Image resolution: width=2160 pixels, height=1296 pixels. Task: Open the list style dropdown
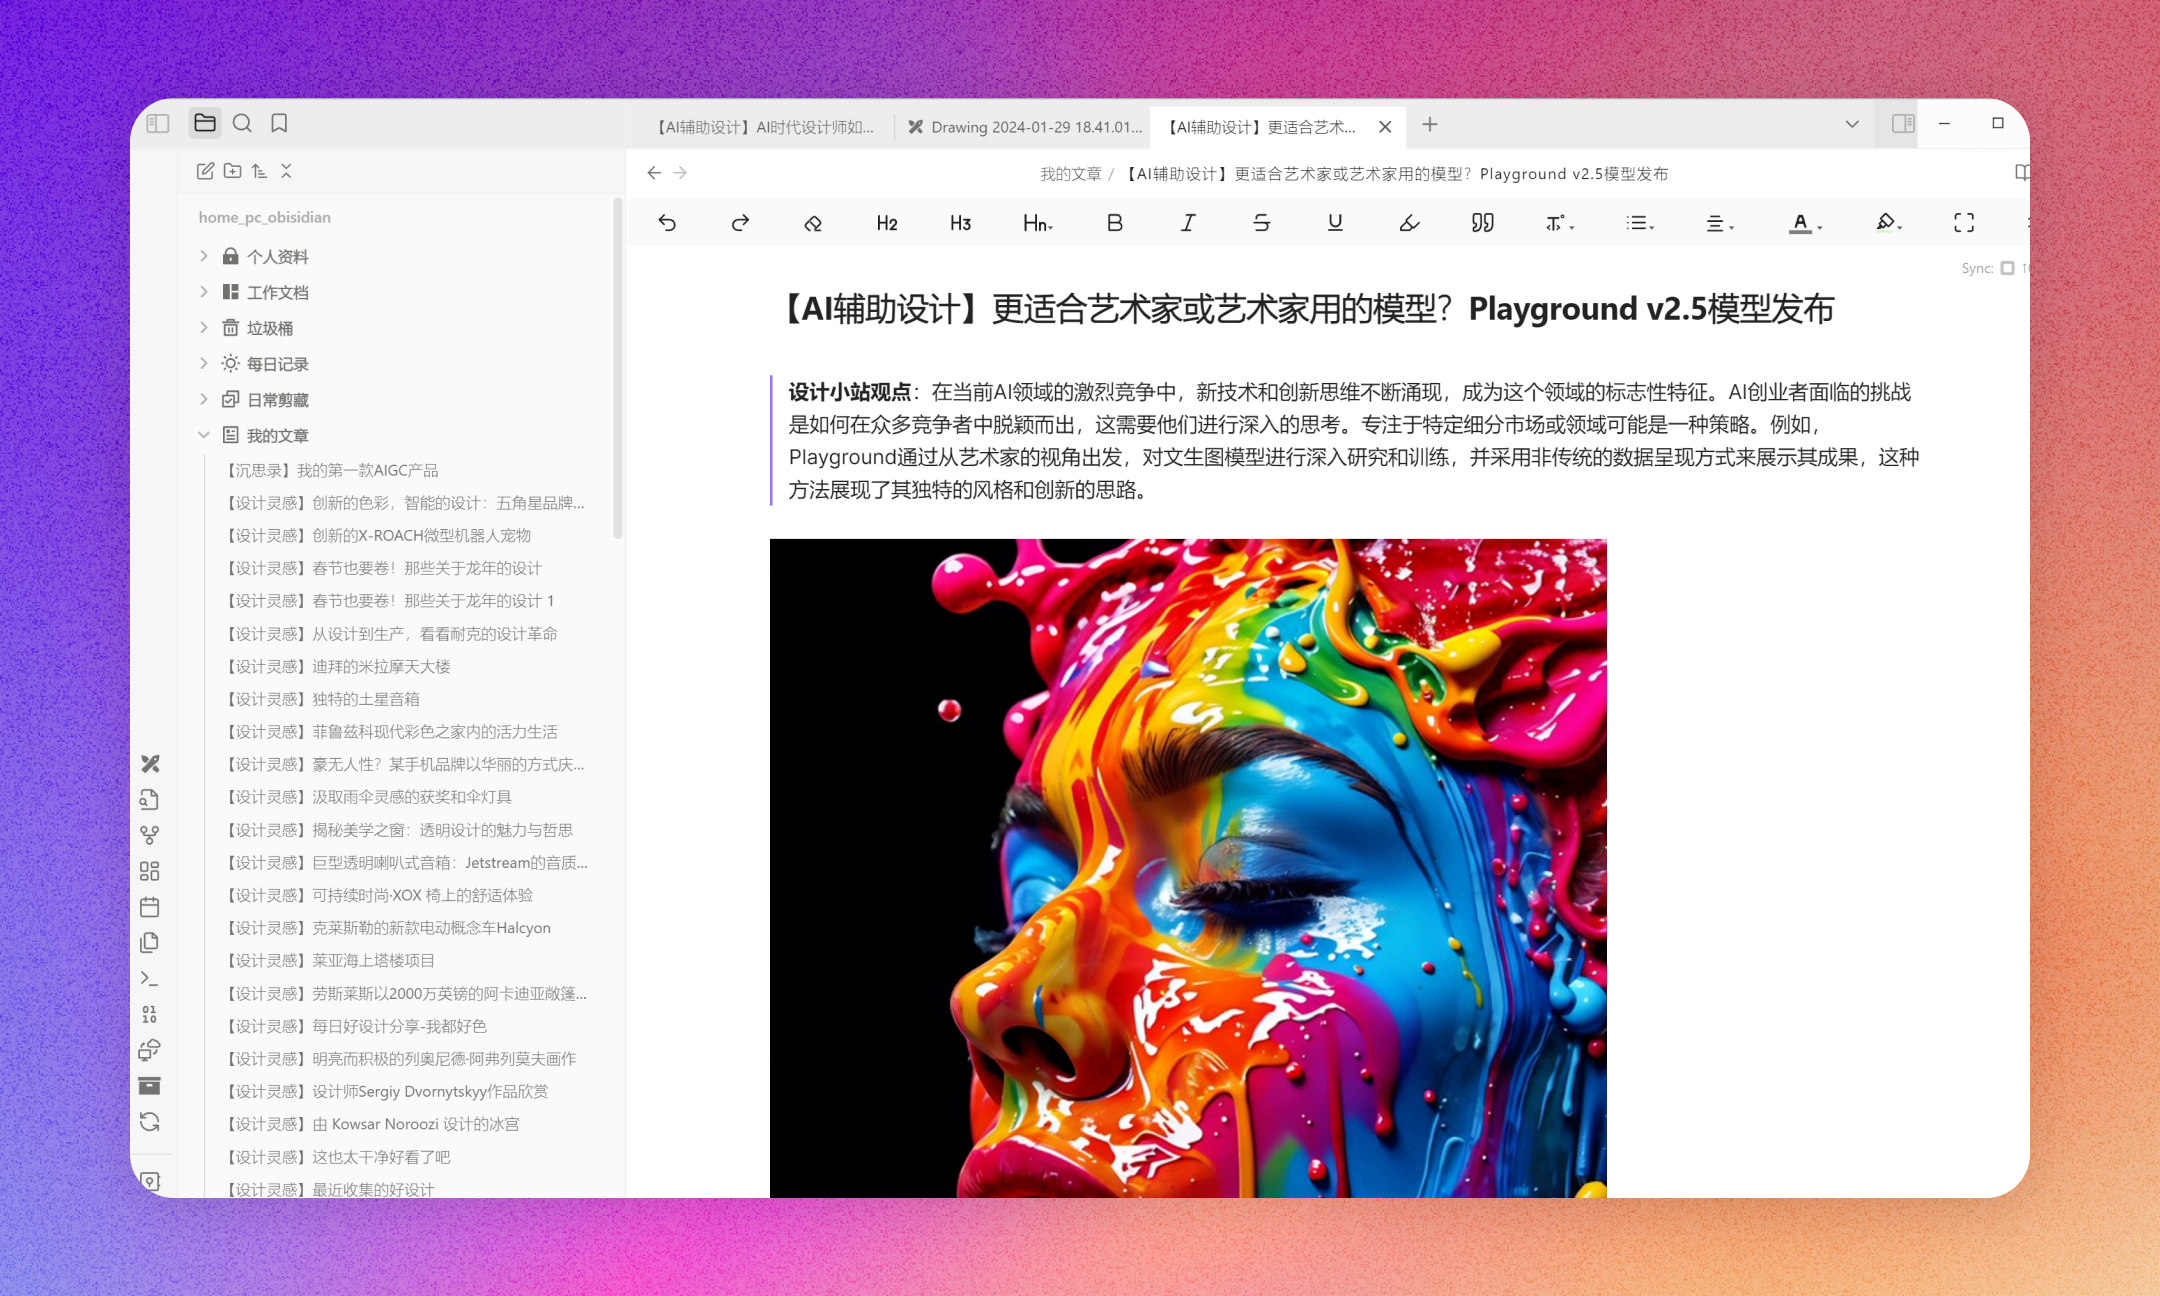(1640, 223)
